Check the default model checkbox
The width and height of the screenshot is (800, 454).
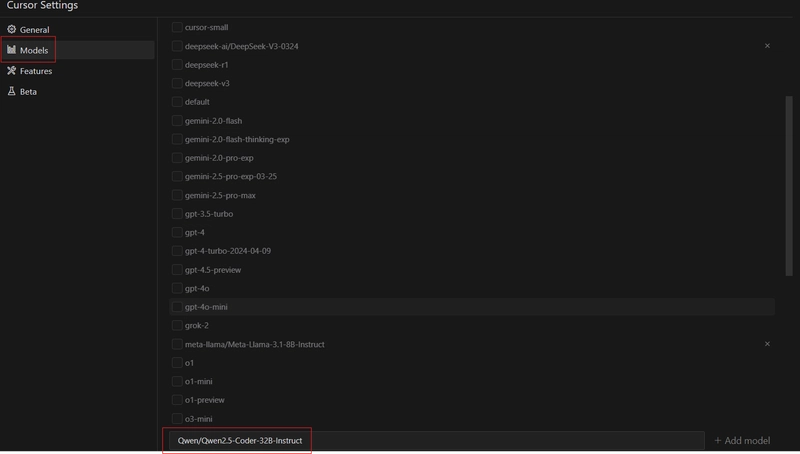click(x=177, y=102)
